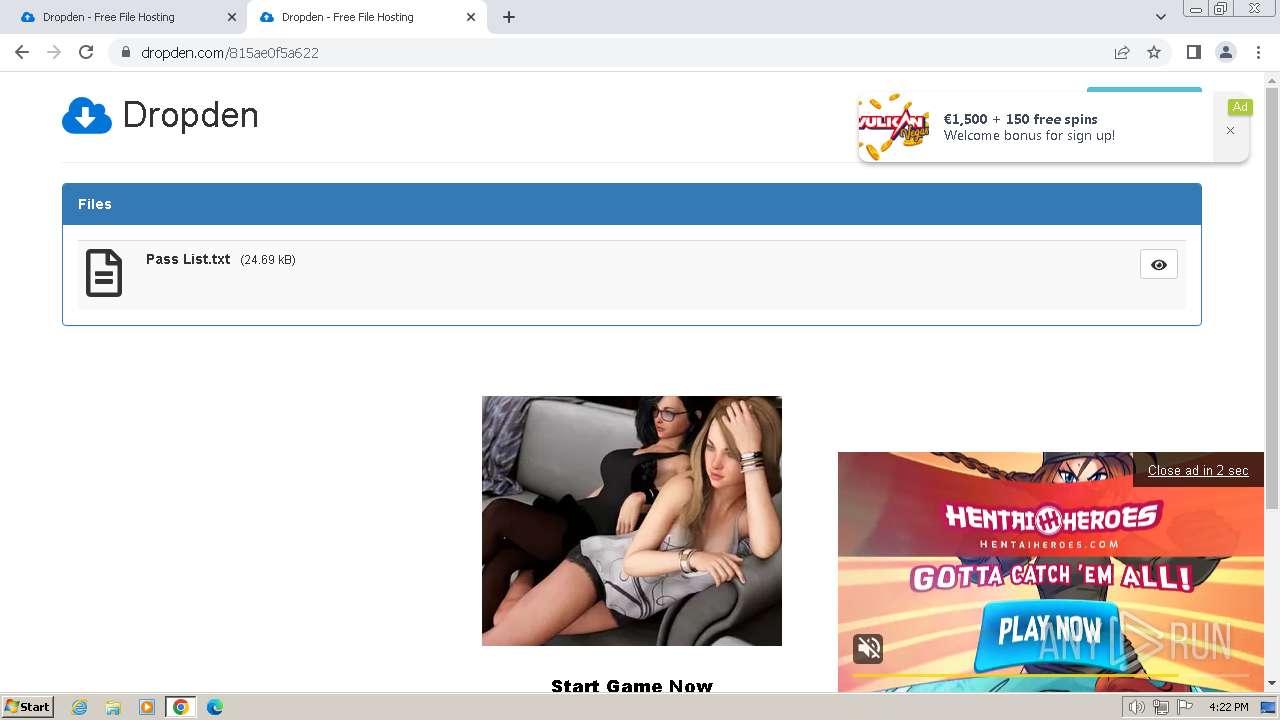Open the Pass List.txt file name
1280x720 pixels.
pos(188,259)
